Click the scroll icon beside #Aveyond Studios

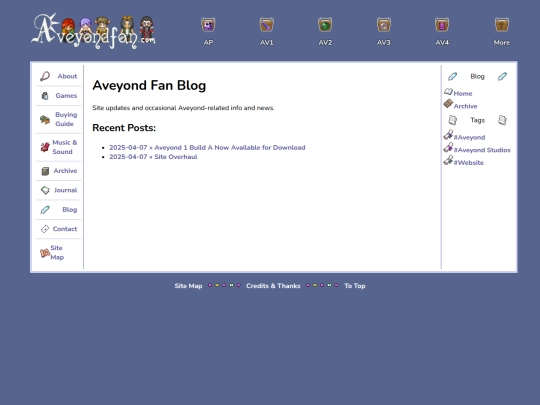click(448, 147)
